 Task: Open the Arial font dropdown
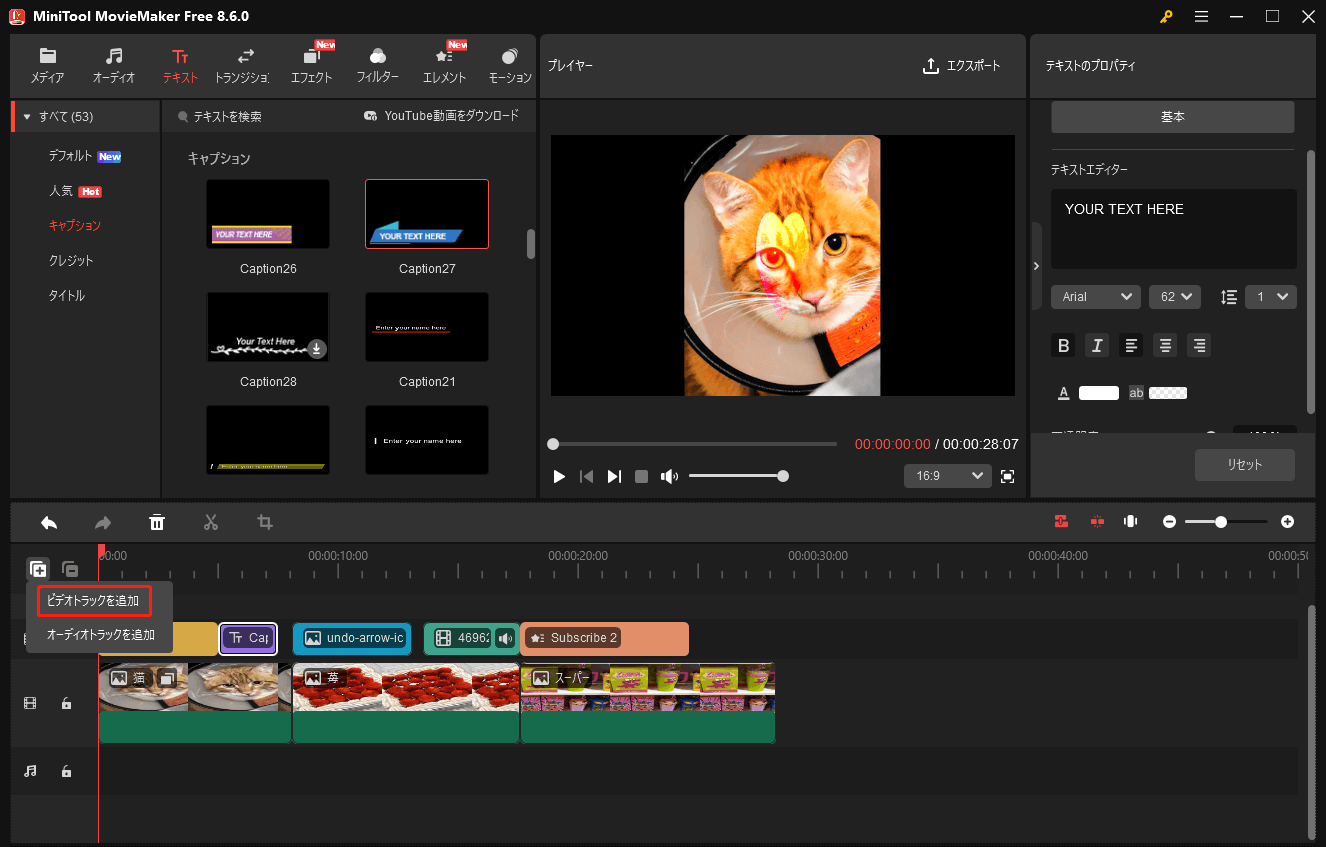click(1095, 296)
